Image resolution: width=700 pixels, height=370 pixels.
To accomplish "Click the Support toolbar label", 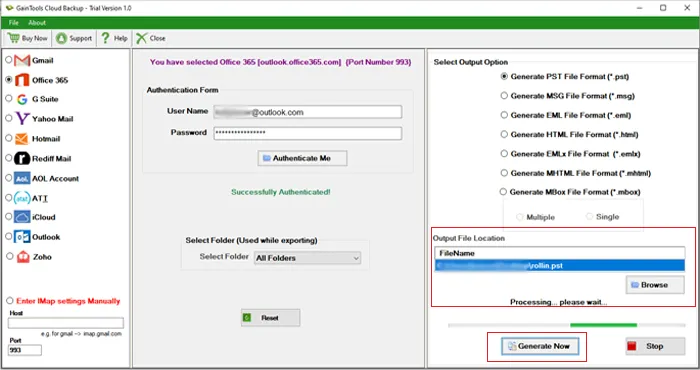I will pyautogui.click(x=81, y=38).
